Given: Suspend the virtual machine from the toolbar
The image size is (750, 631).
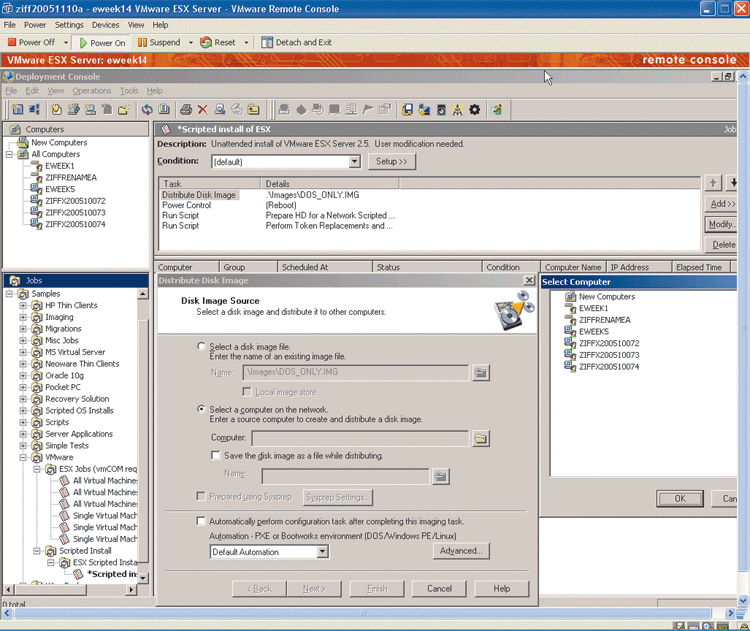Looking at the screenshot, I should (159, 43).
